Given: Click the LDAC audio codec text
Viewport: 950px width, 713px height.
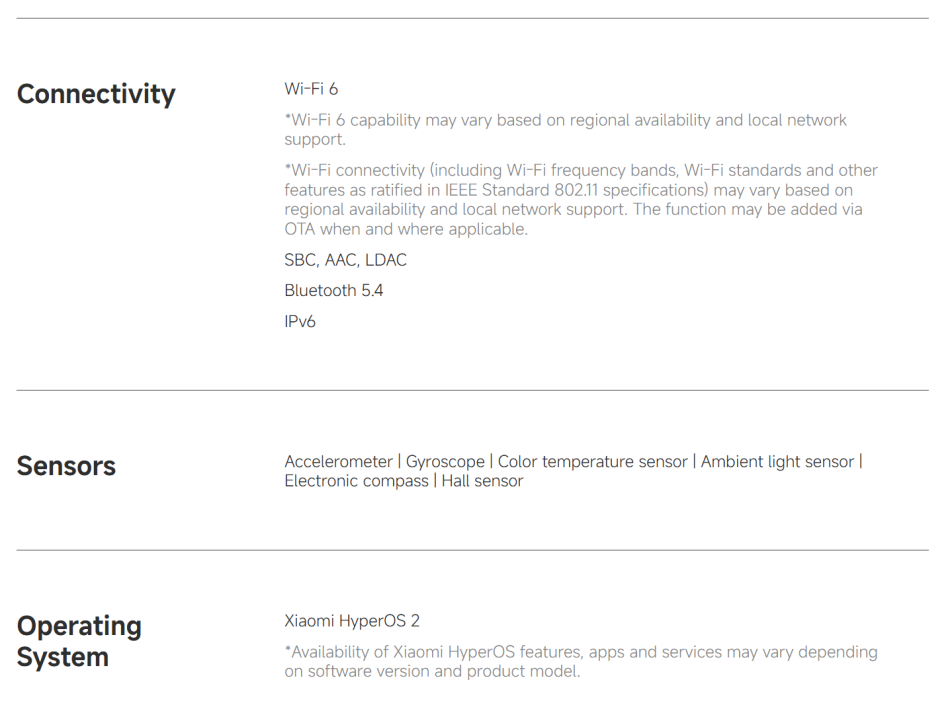Looking at the screenshot, I should [x=386, y=260].
